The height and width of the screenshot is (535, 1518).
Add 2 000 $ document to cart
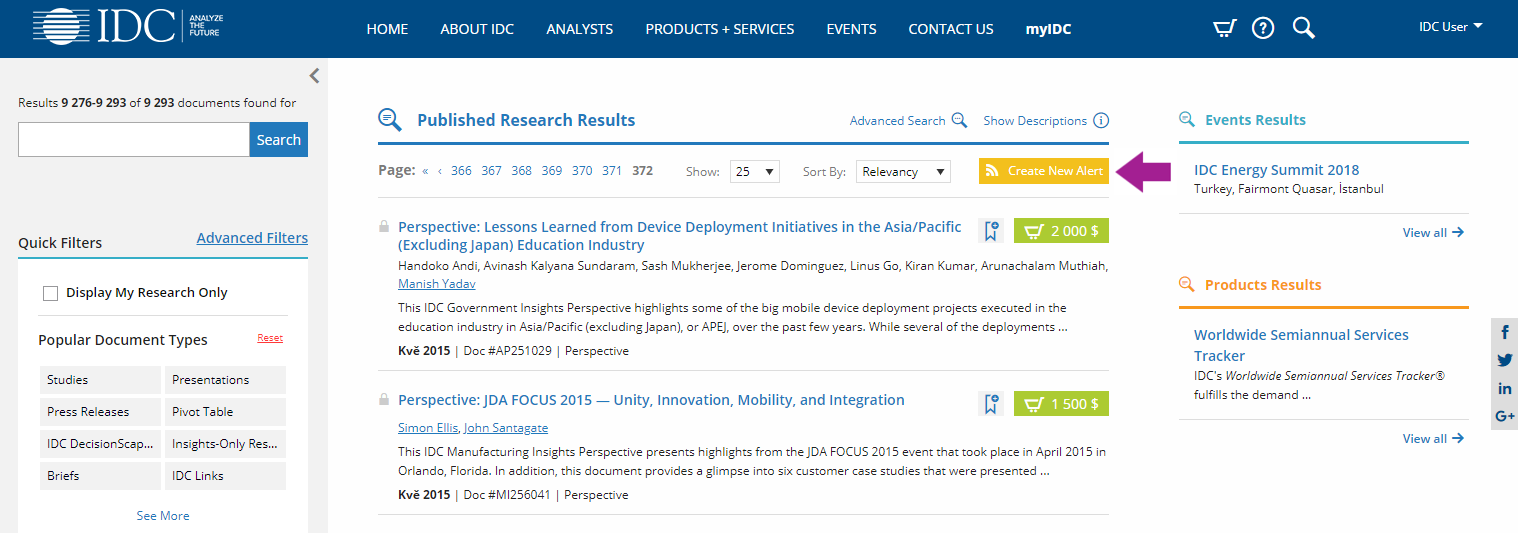click(x=1061, y=231)
